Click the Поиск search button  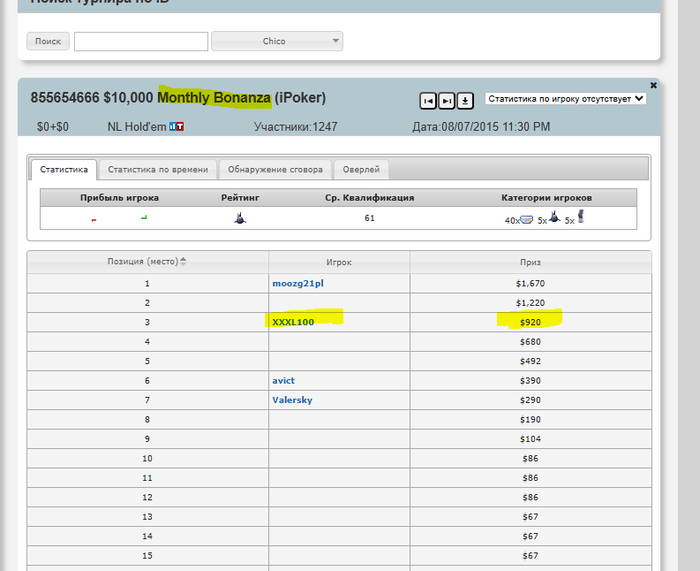48,41
